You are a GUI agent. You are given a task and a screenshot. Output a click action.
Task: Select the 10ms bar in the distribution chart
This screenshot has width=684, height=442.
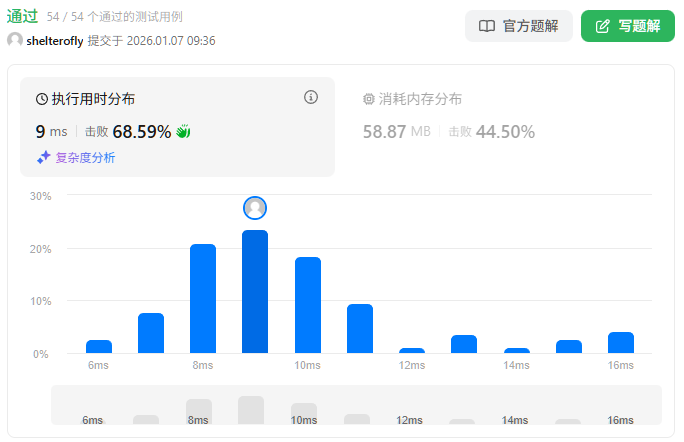308,305
